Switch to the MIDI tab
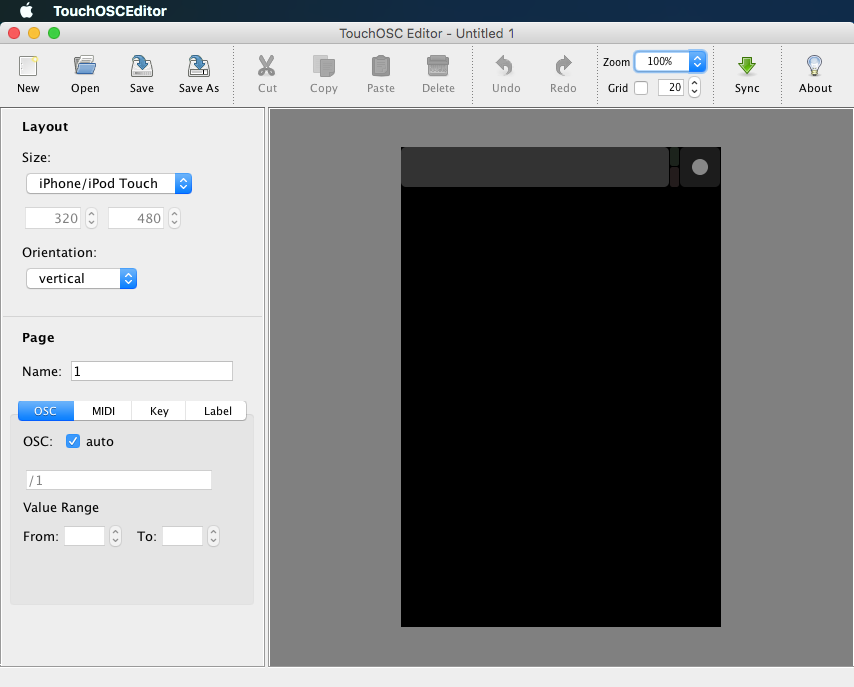The width and height of the screenshot is (854, 687). coord(103,411)
